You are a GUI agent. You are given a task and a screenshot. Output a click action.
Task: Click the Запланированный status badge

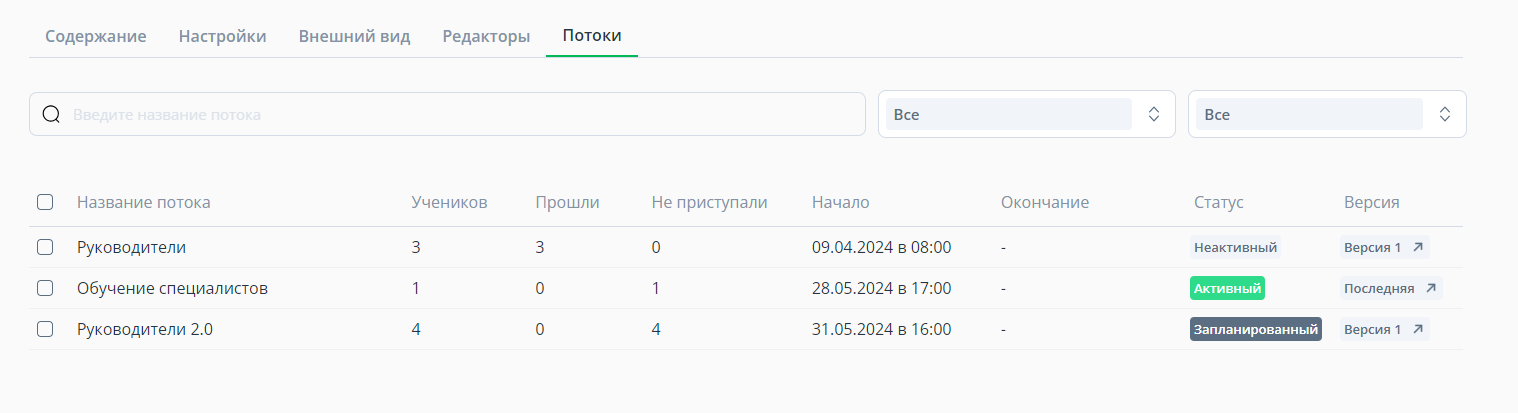click(x=1256, y=329)
